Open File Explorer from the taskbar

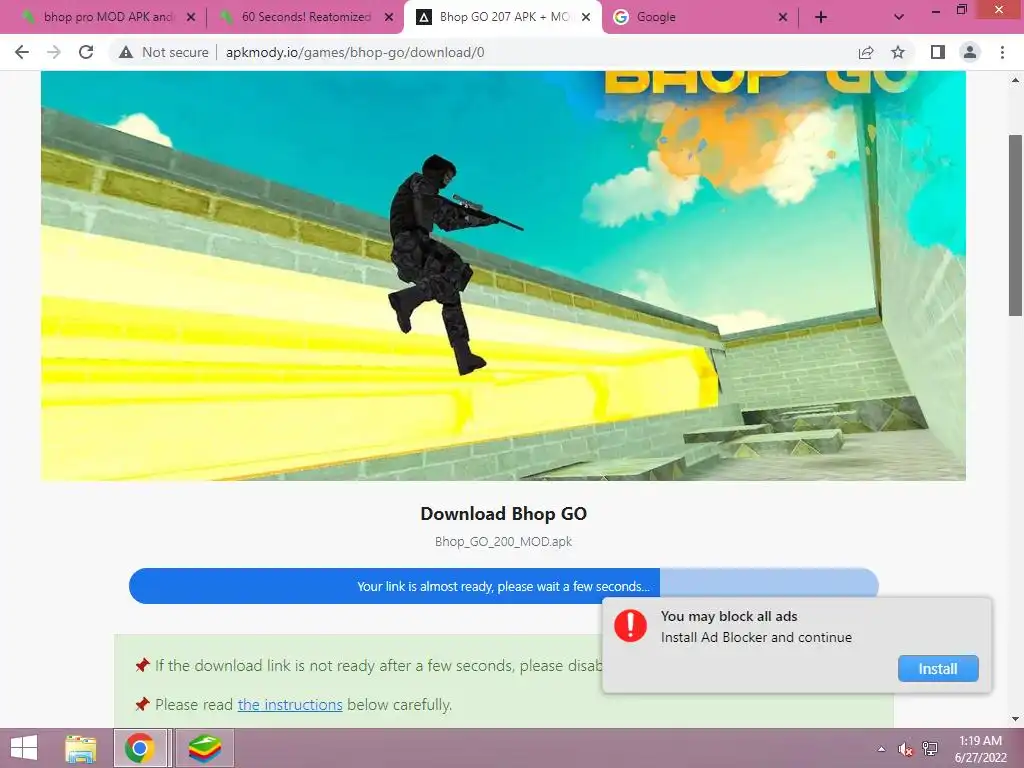click(x=80, y=748)
